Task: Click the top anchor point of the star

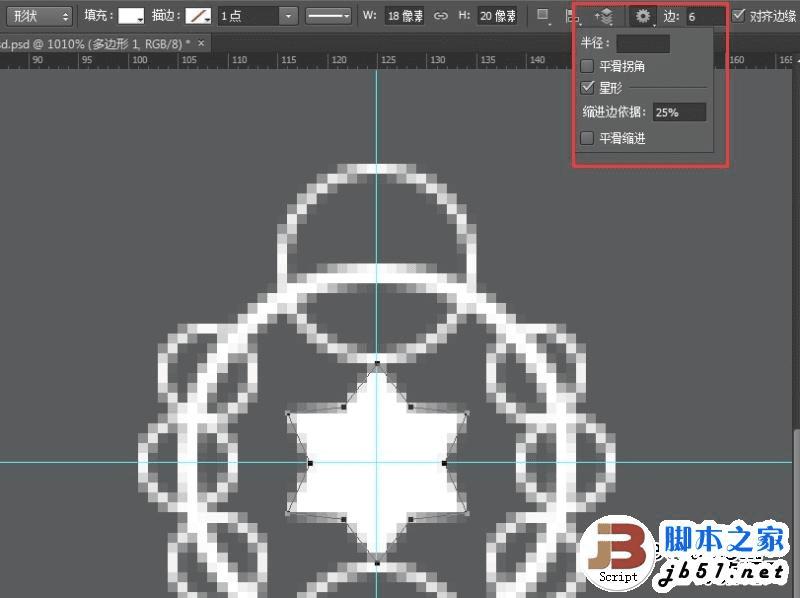Action: pos(377,363)
